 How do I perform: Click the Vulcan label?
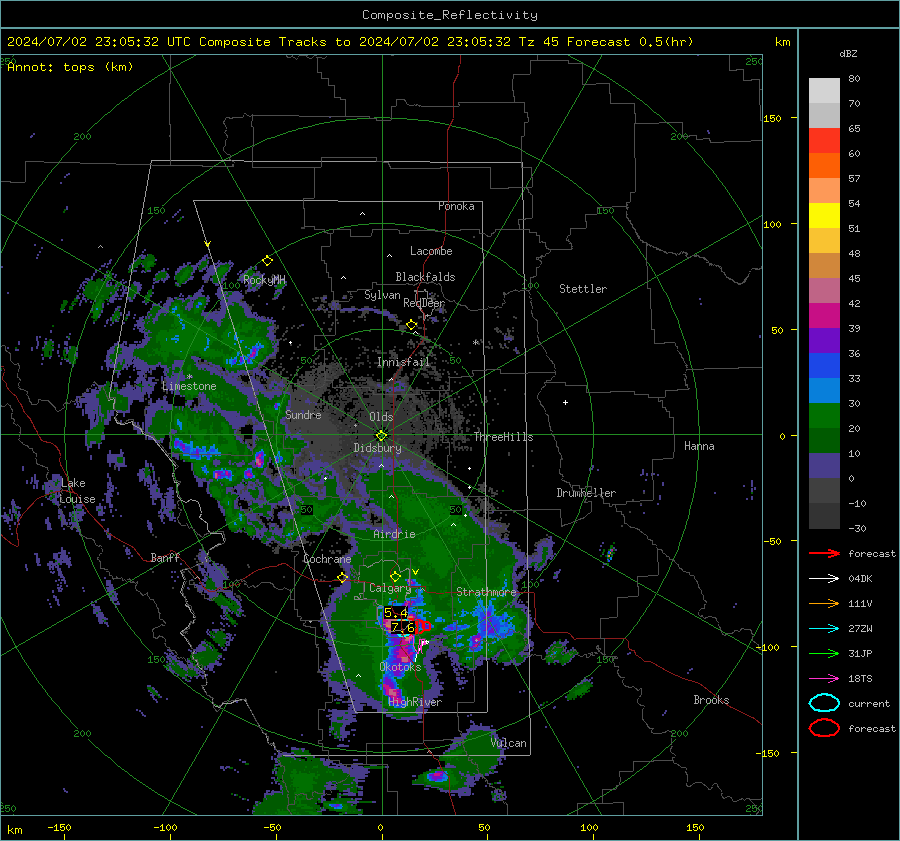(508, 743)
